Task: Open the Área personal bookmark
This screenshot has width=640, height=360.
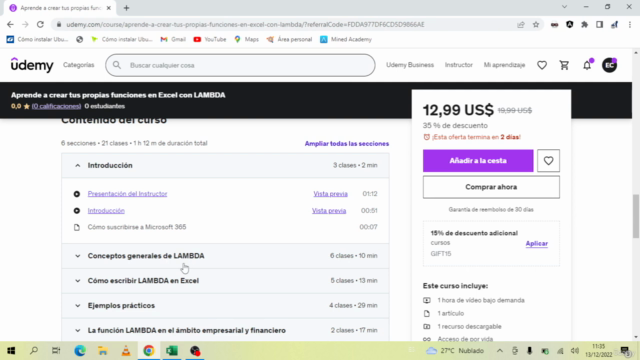Action: click(289, 39)
